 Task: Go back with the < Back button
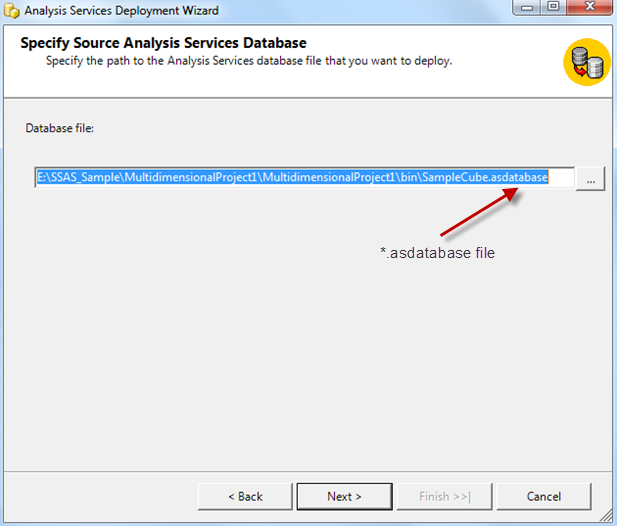coord(245,496)
